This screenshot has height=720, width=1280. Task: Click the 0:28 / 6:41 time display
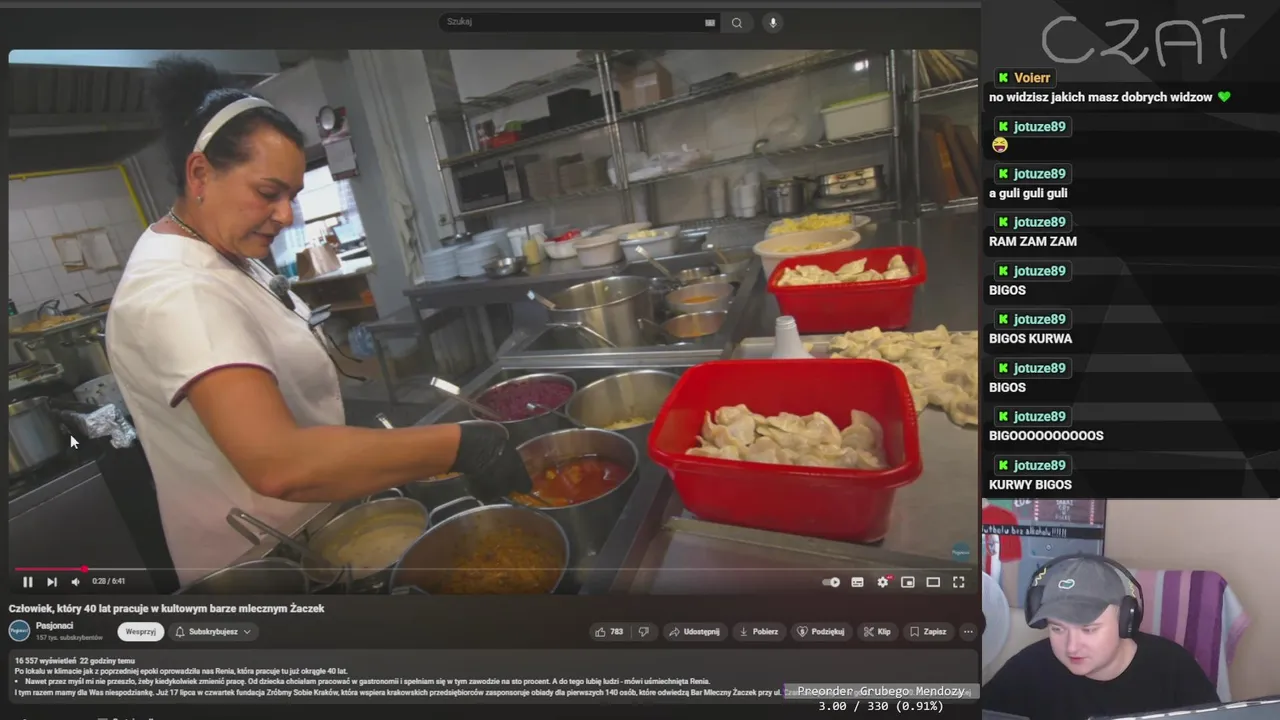click(x=108, y=582)
